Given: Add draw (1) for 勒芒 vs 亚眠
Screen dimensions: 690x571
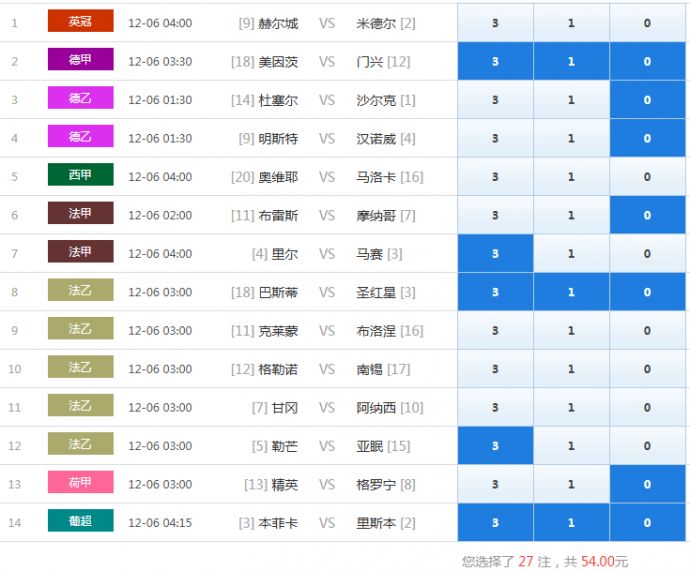Looking at the screenshot, I should [571, 446].
